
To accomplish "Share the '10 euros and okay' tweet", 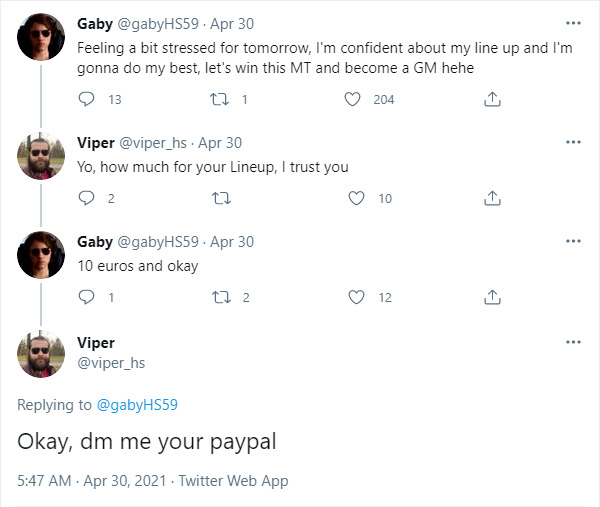I will [491, 297].
